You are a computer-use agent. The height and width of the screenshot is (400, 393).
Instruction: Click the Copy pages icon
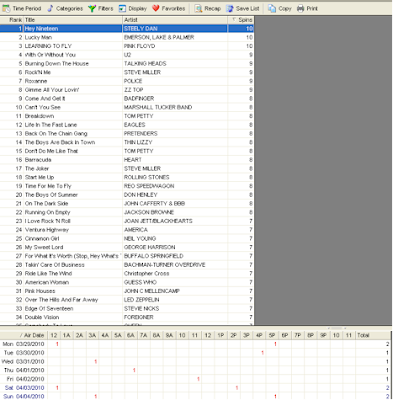[272, 8]
